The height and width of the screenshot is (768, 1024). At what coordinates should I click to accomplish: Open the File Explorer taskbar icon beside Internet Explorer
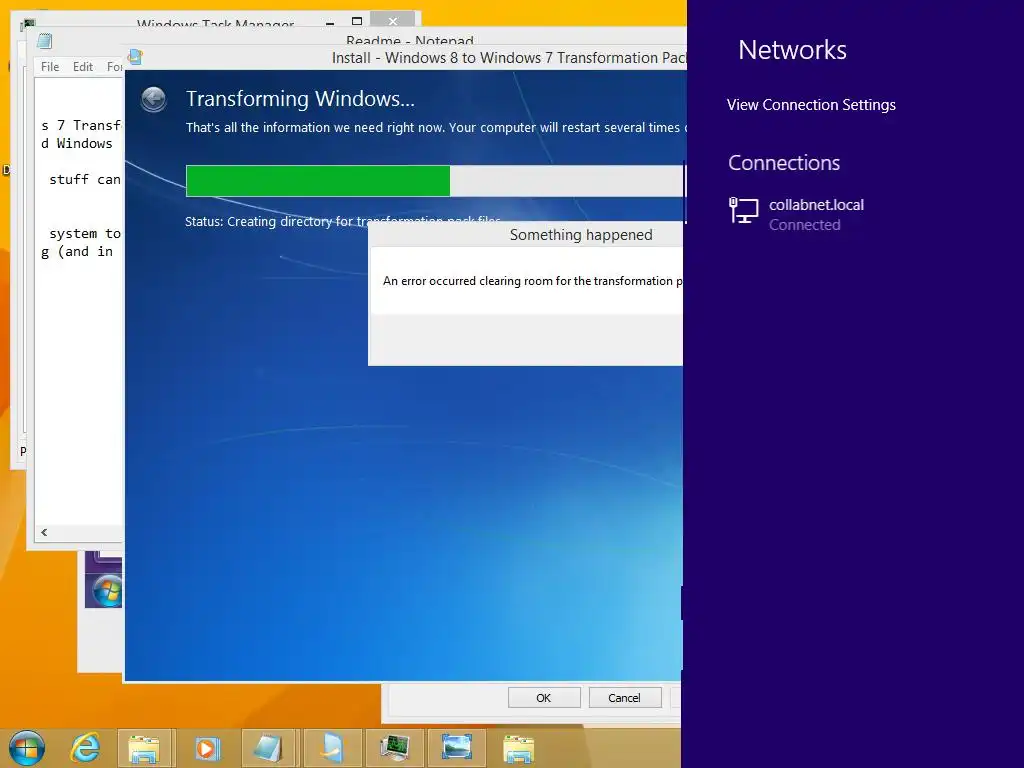pos(144,748)
